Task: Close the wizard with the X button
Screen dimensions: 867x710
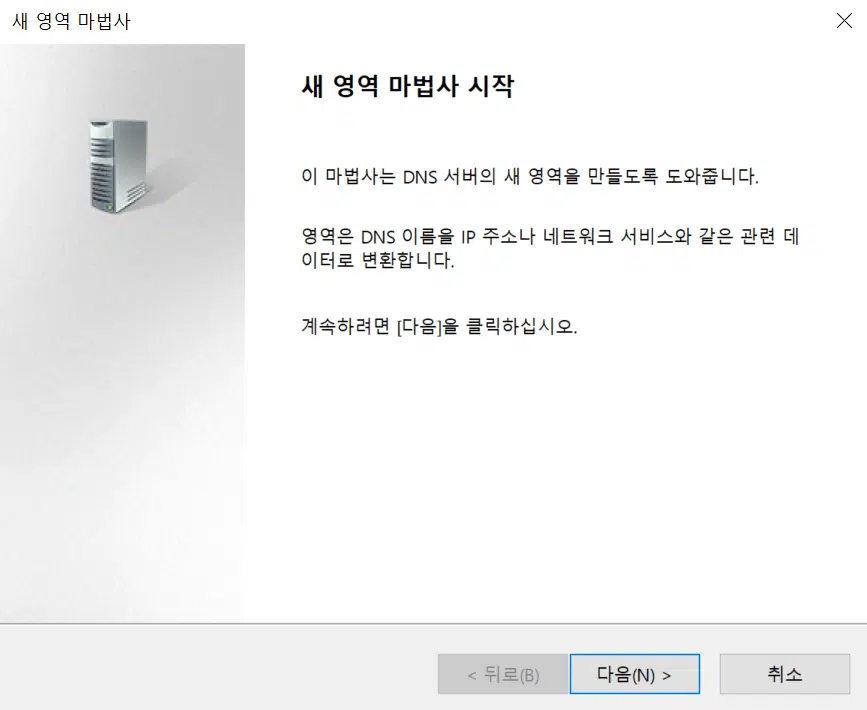Action: point(844,21)
